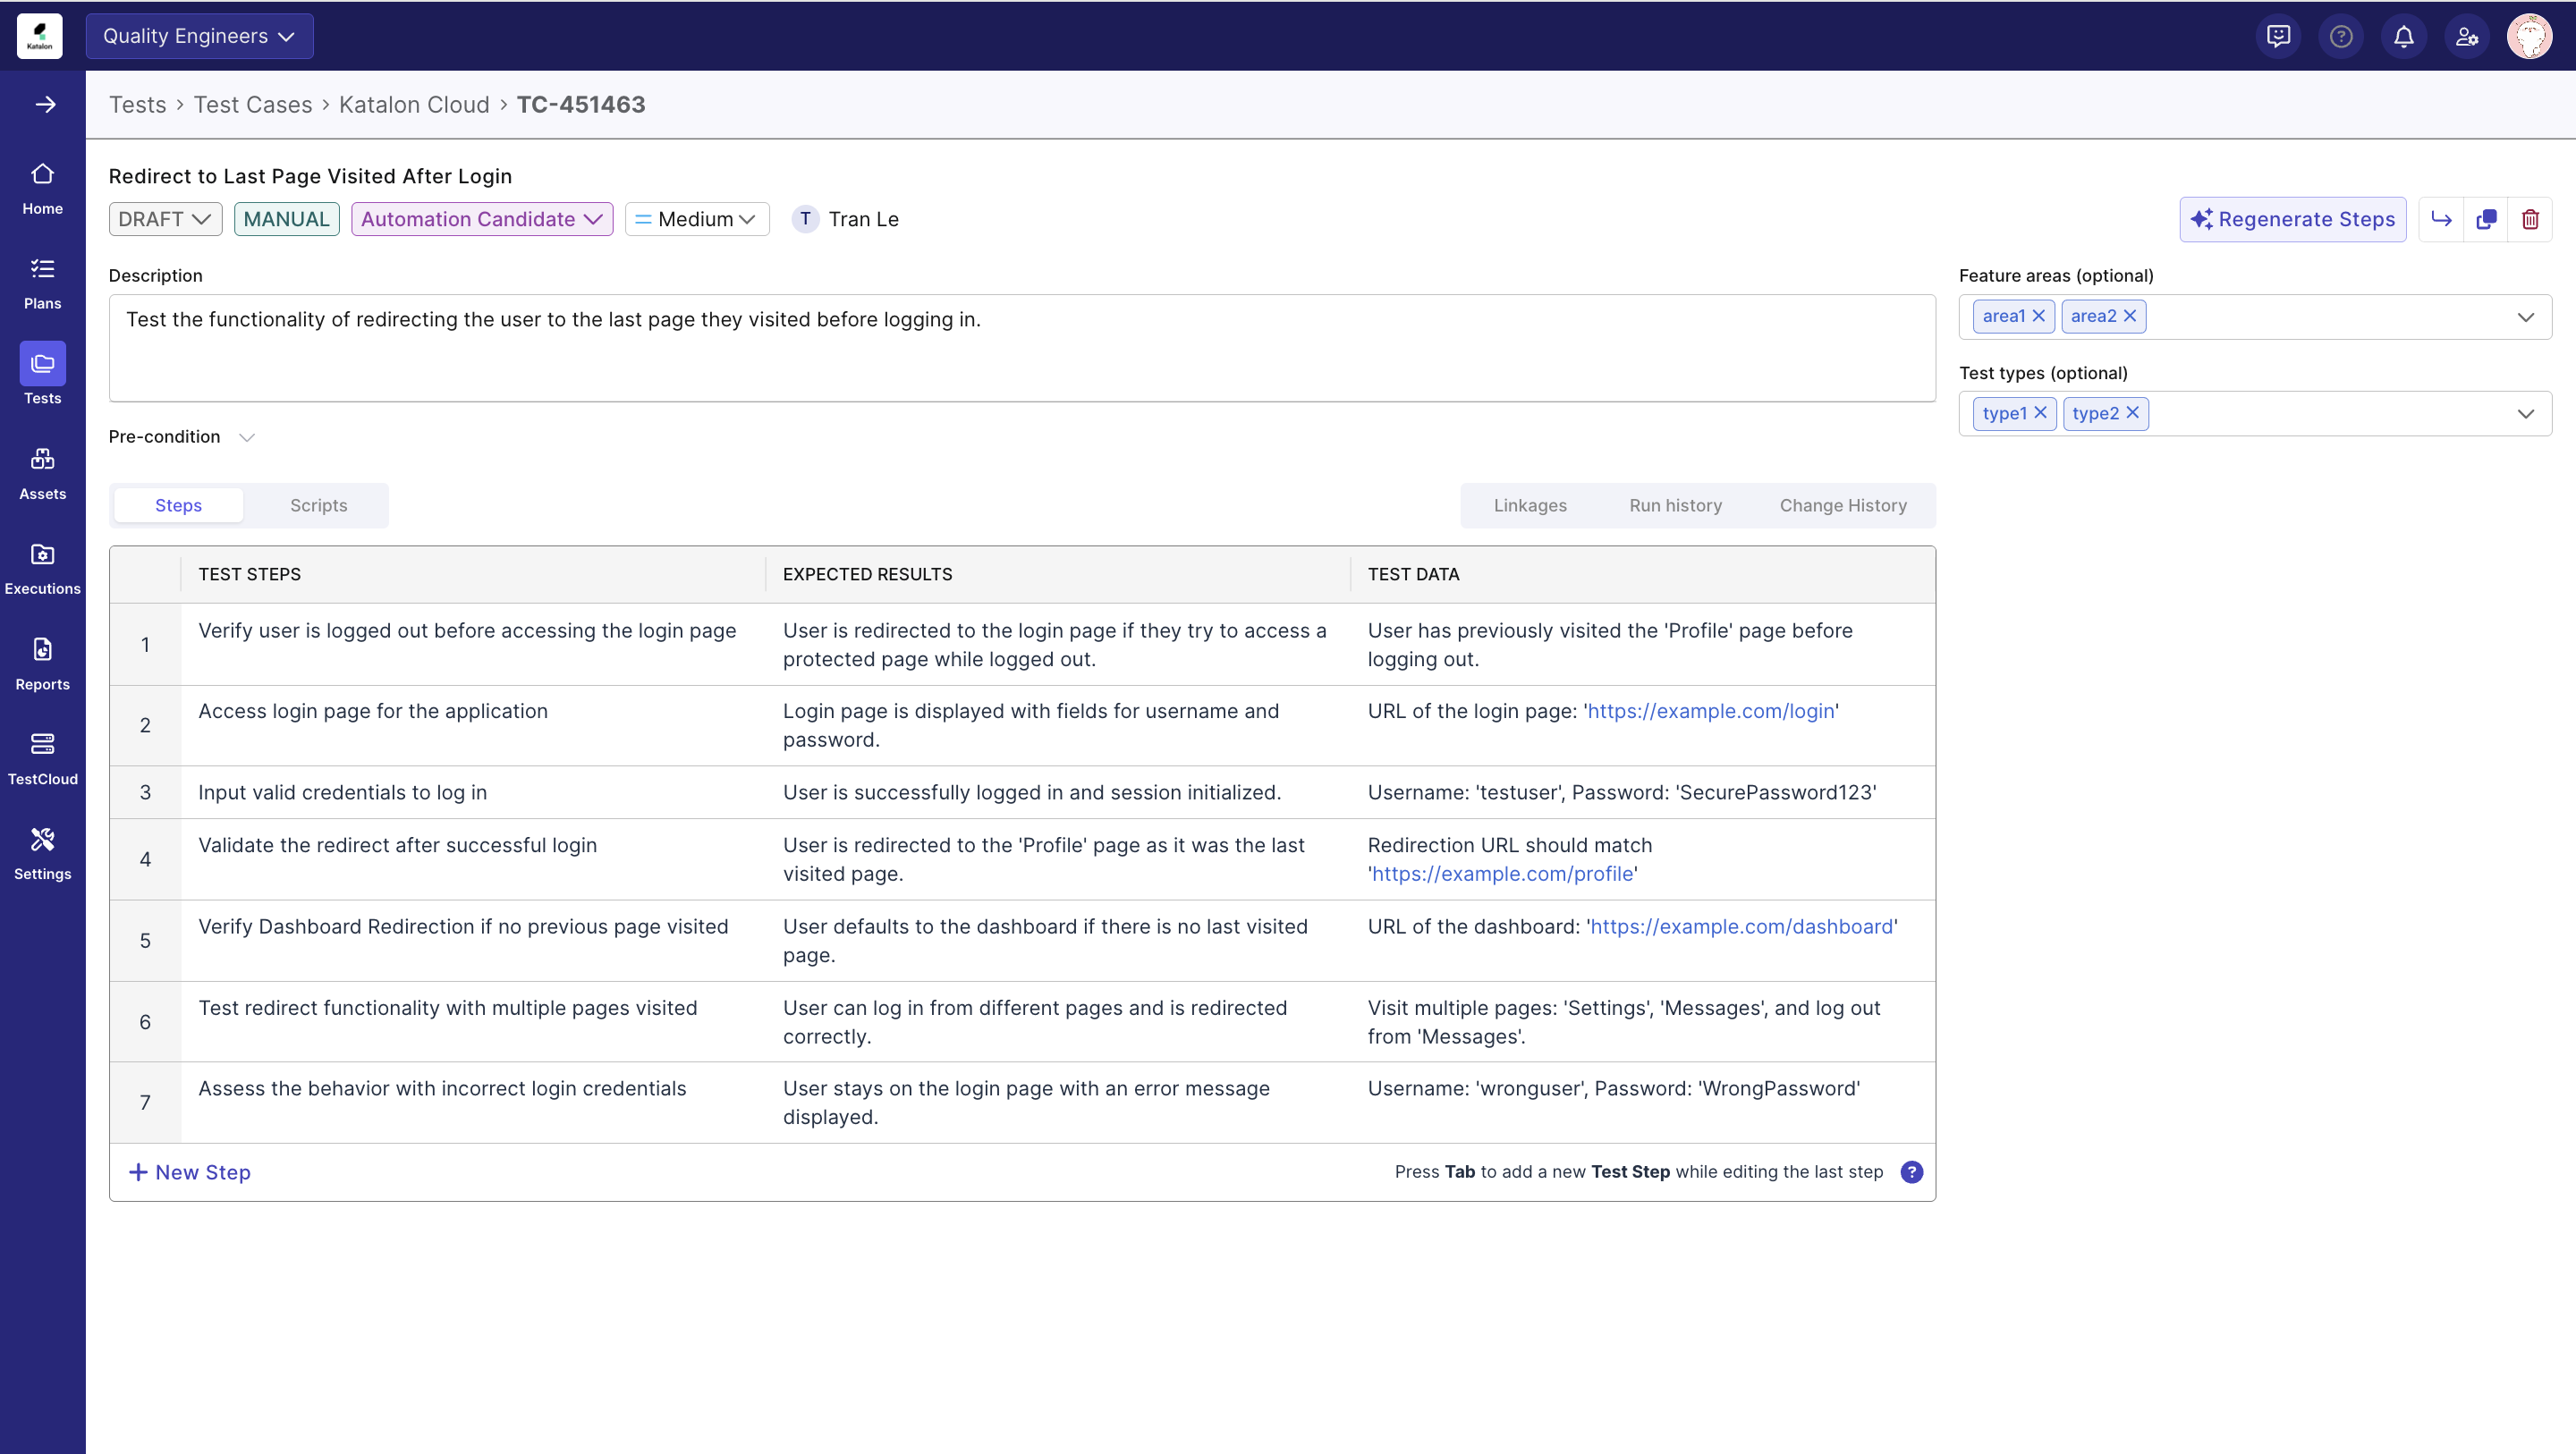The image size is (2576, 1454).
Task: Delete the test case with trash icon
Action: pyautogui.click(x=2530, y=219)
